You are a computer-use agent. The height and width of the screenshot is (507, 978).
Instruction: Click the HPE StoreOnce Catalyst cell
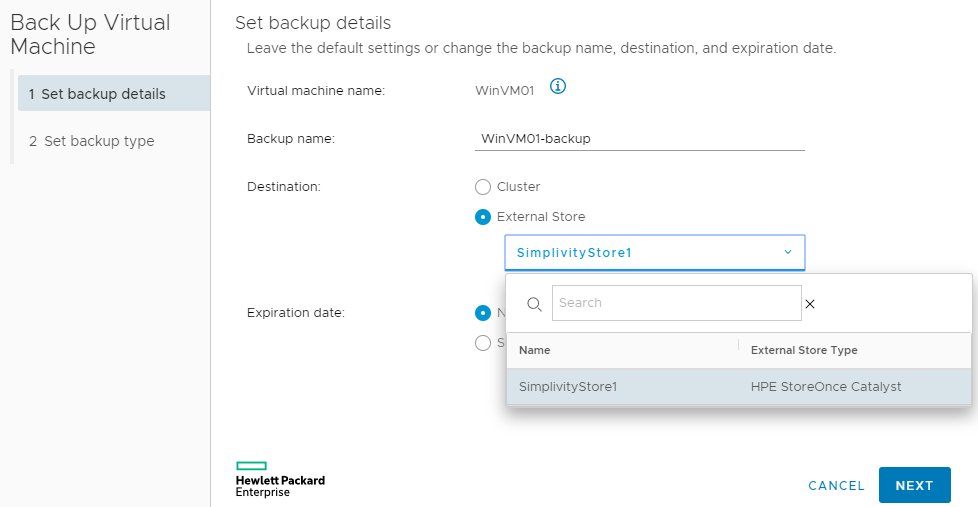pos(826,387)
